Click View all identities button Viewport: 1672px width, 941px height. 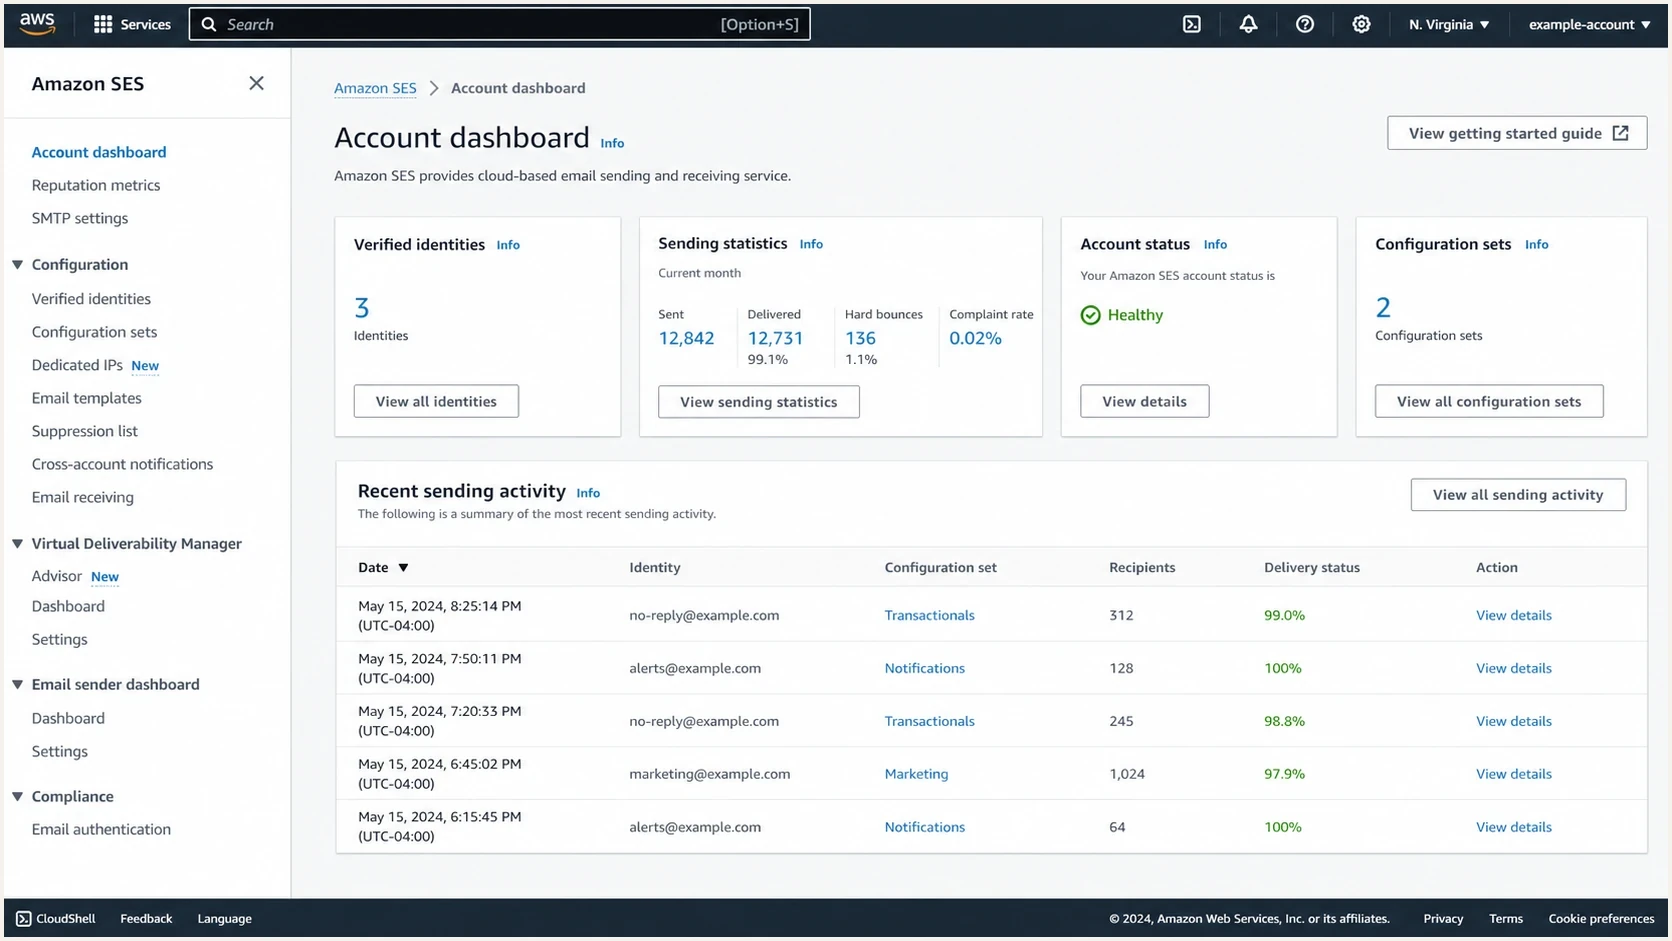[x=436, y=401]
